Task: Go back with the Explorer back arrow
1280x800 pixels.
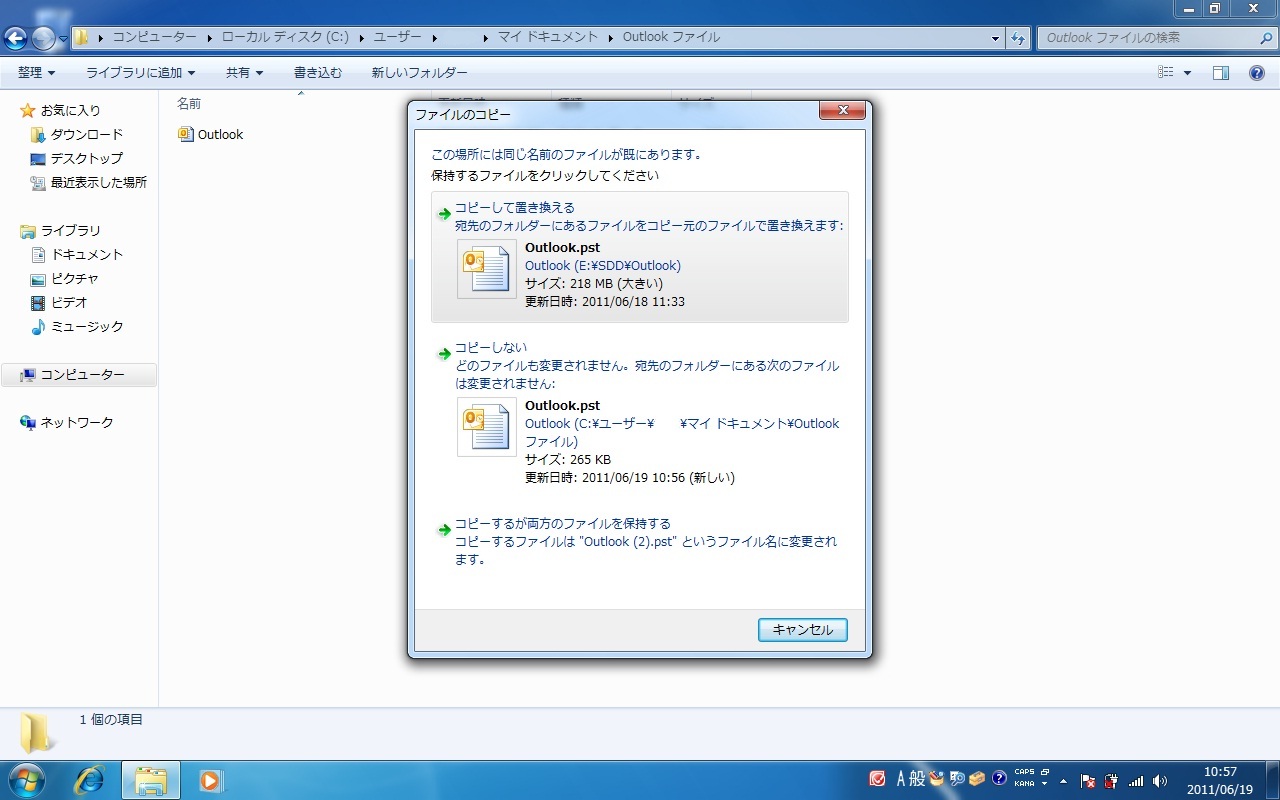Action: (x=16, y=38)
